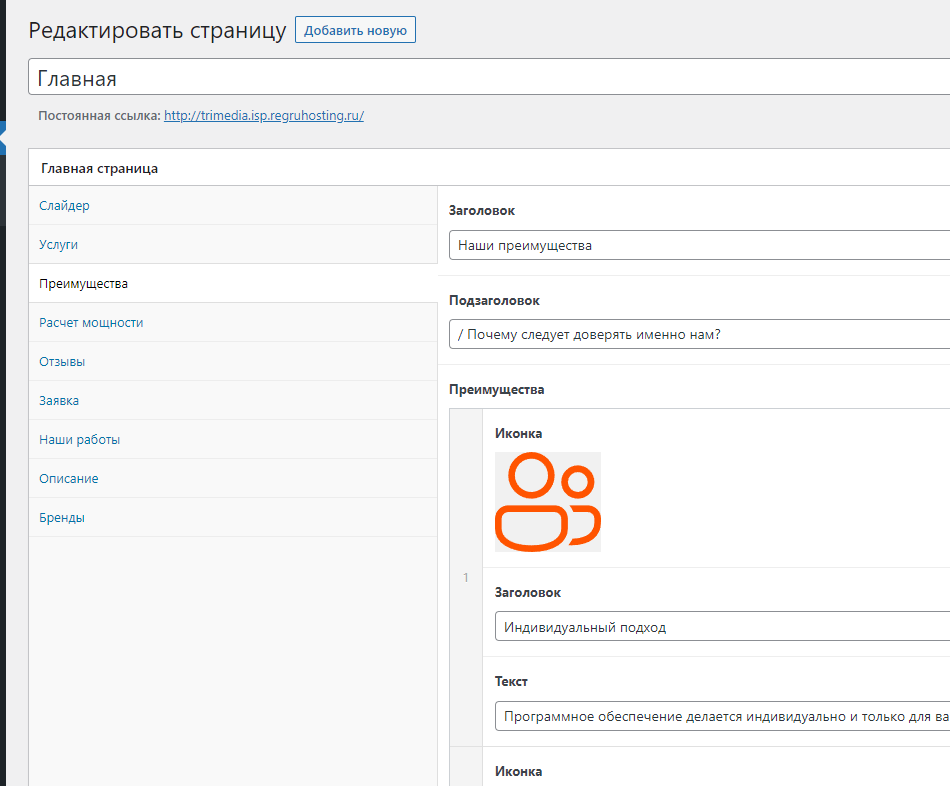Image resolution: width=950 pixels, height=786 pixels.
Task: Open the permalink trimedia.isp.regruhosting.ru
Action: 264,116
